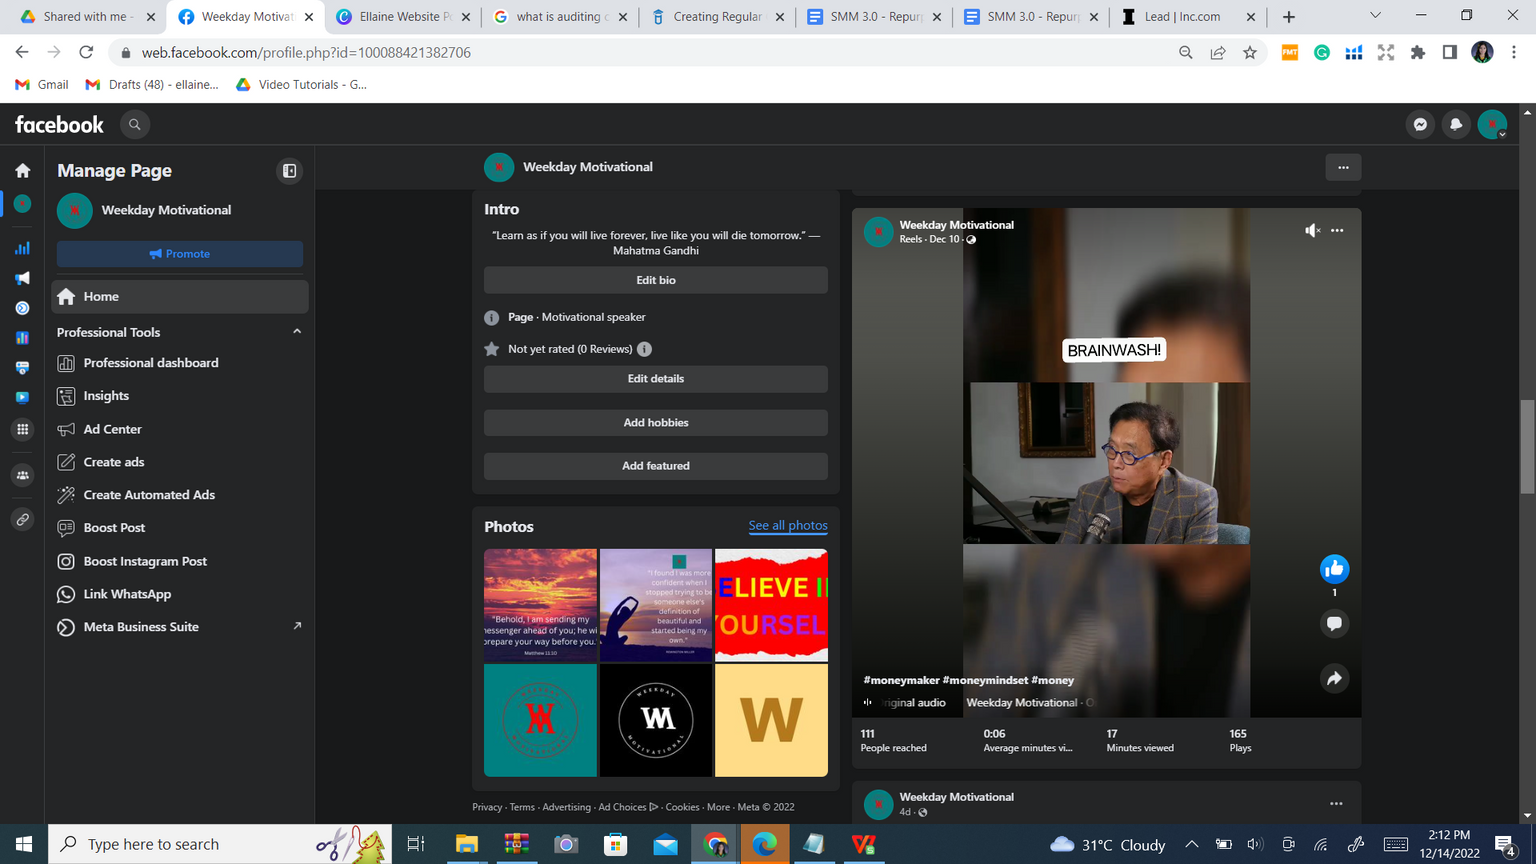Image resolution: width=1536 pixels, height=864 pixels.
Task: Click Edit bio button
Action: (x=656, y=280)
